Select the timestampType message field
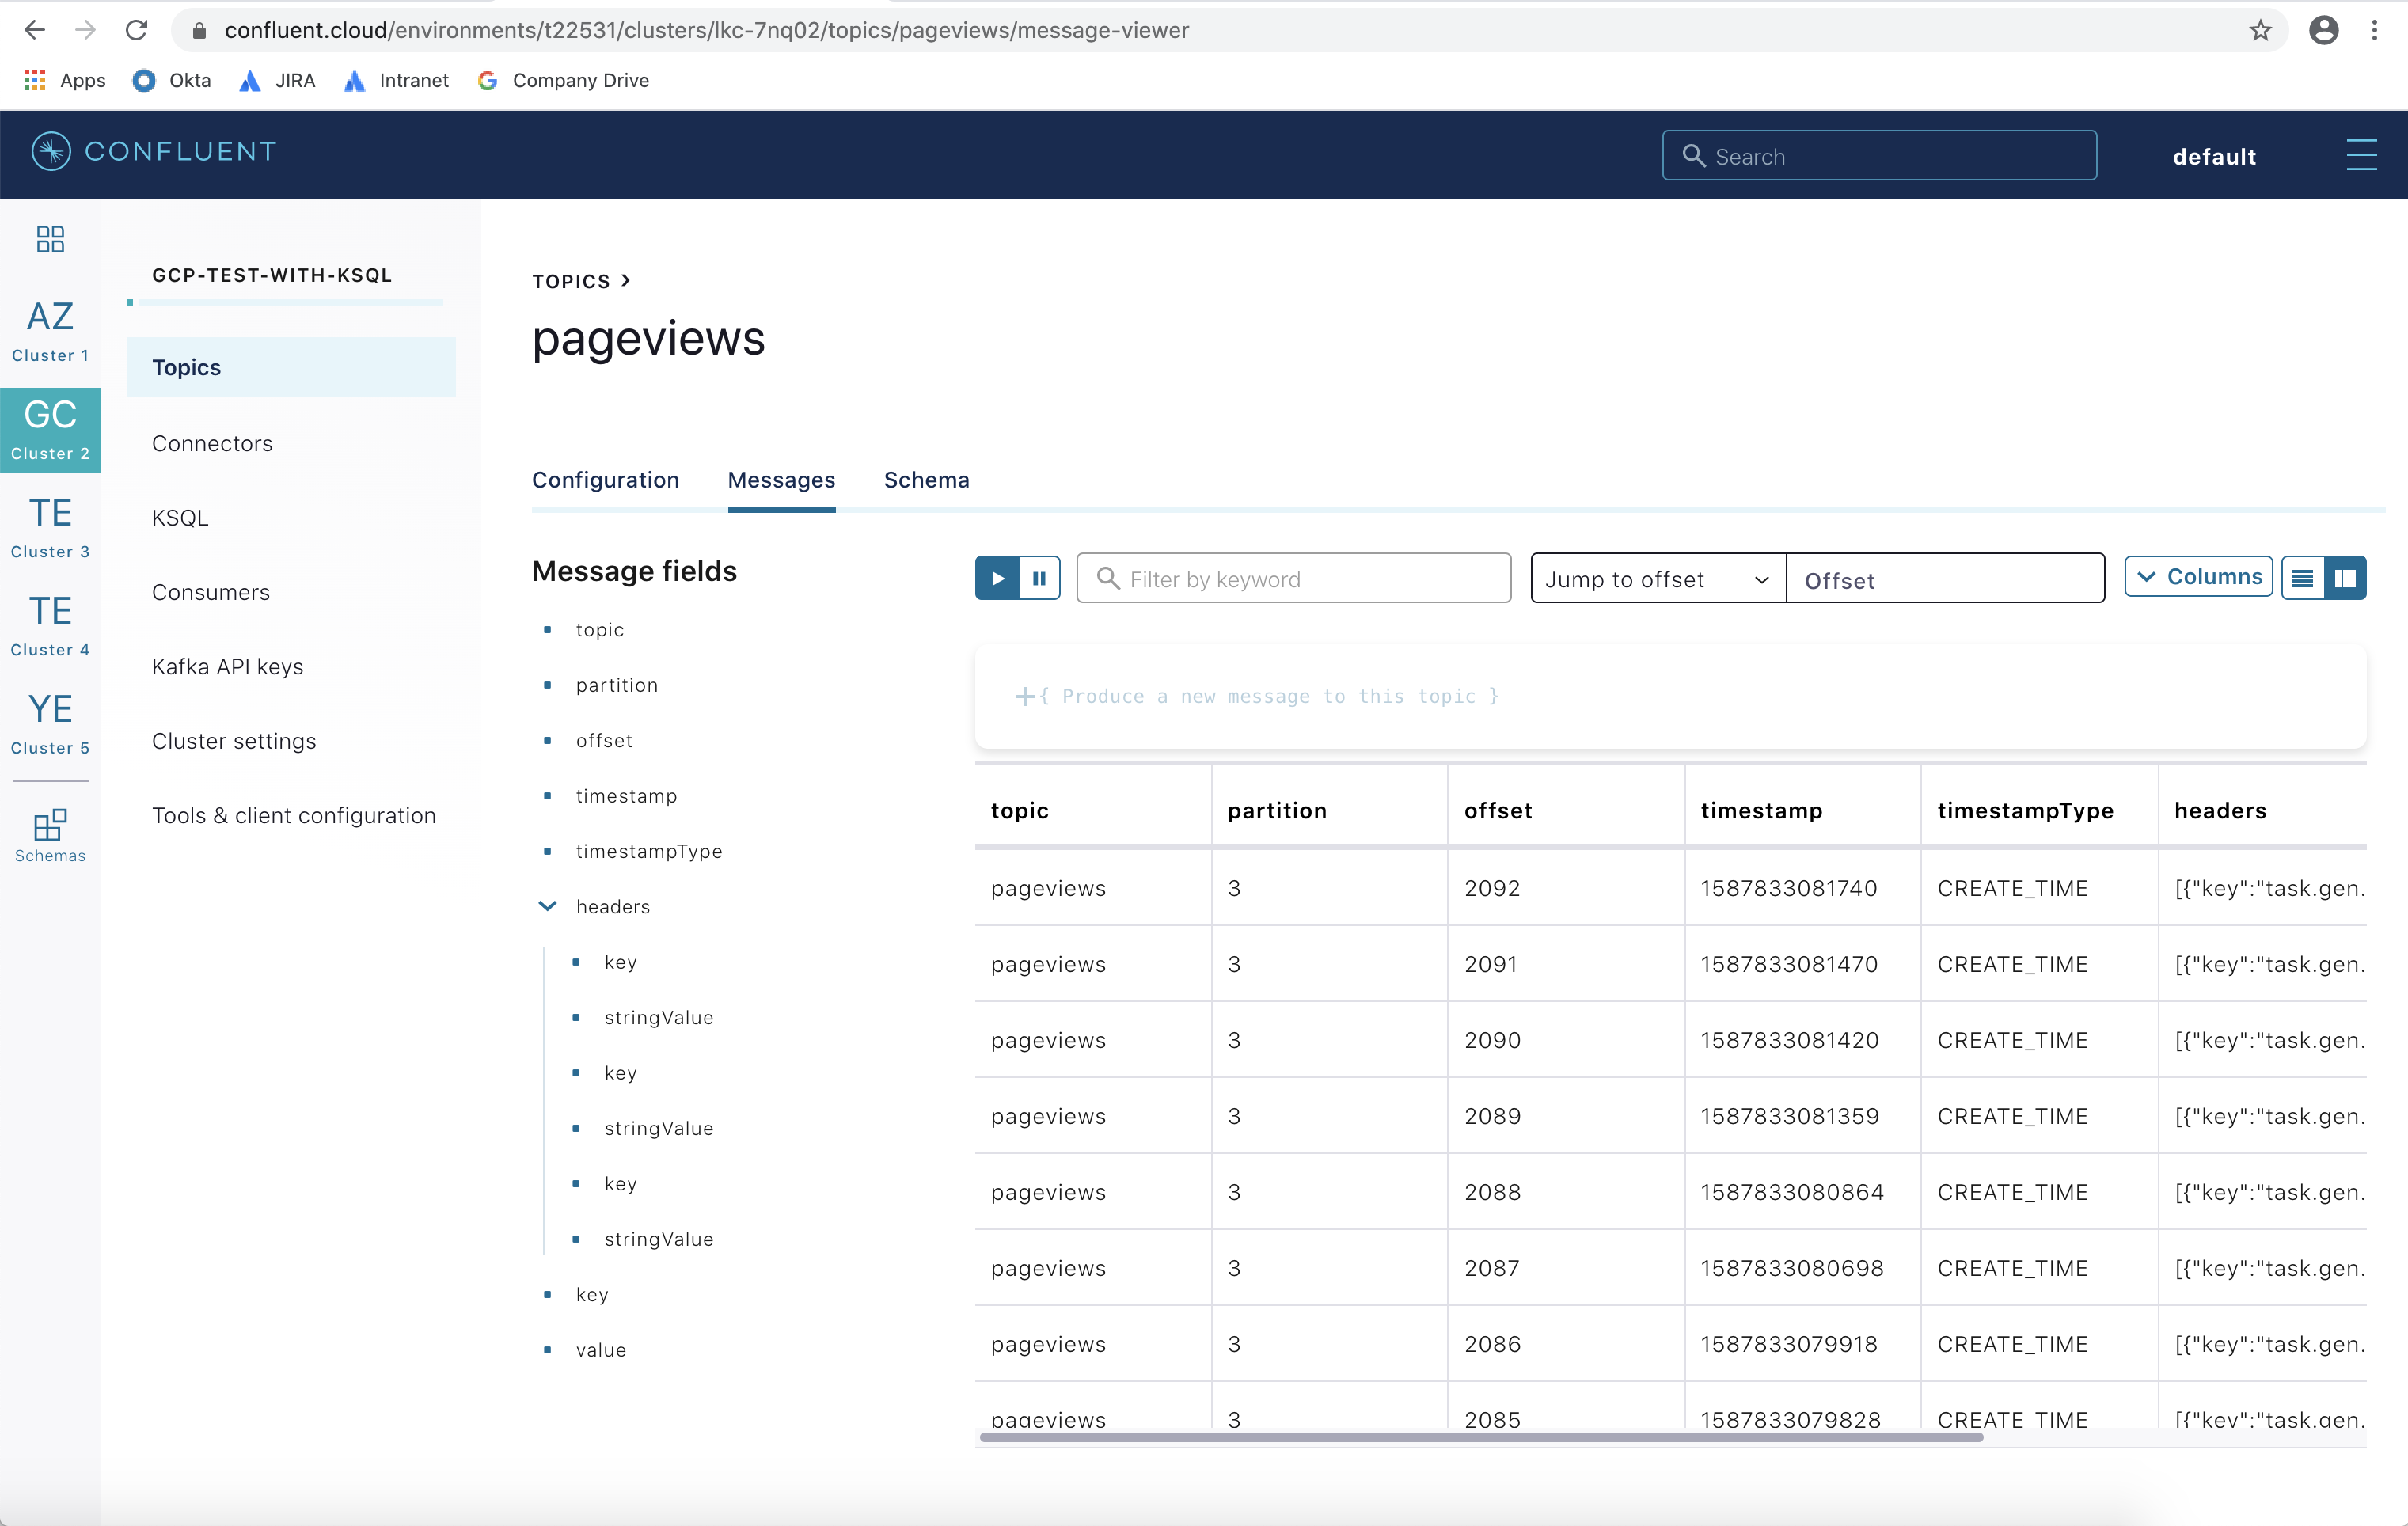The image size is (2408, 1526). (648, 851)
